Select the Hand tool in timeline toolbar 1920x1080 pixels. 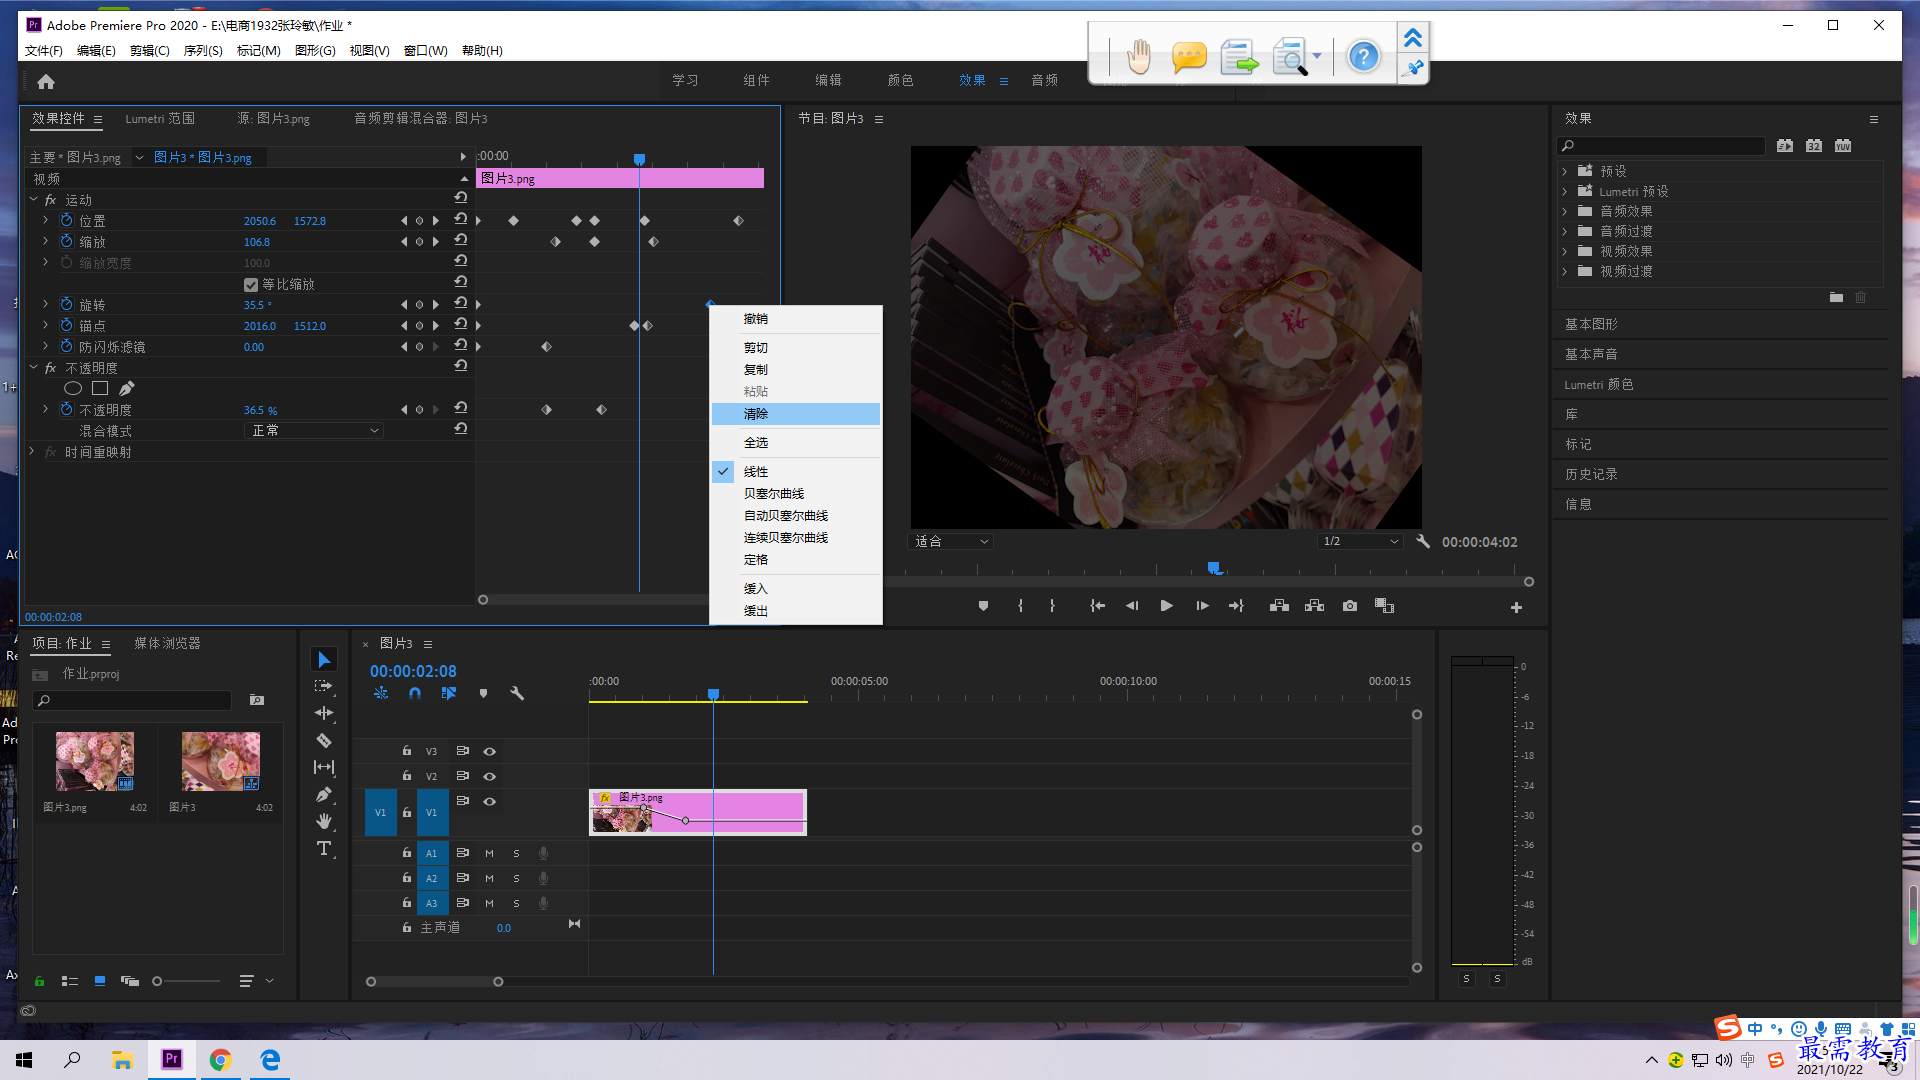point(324,821)
